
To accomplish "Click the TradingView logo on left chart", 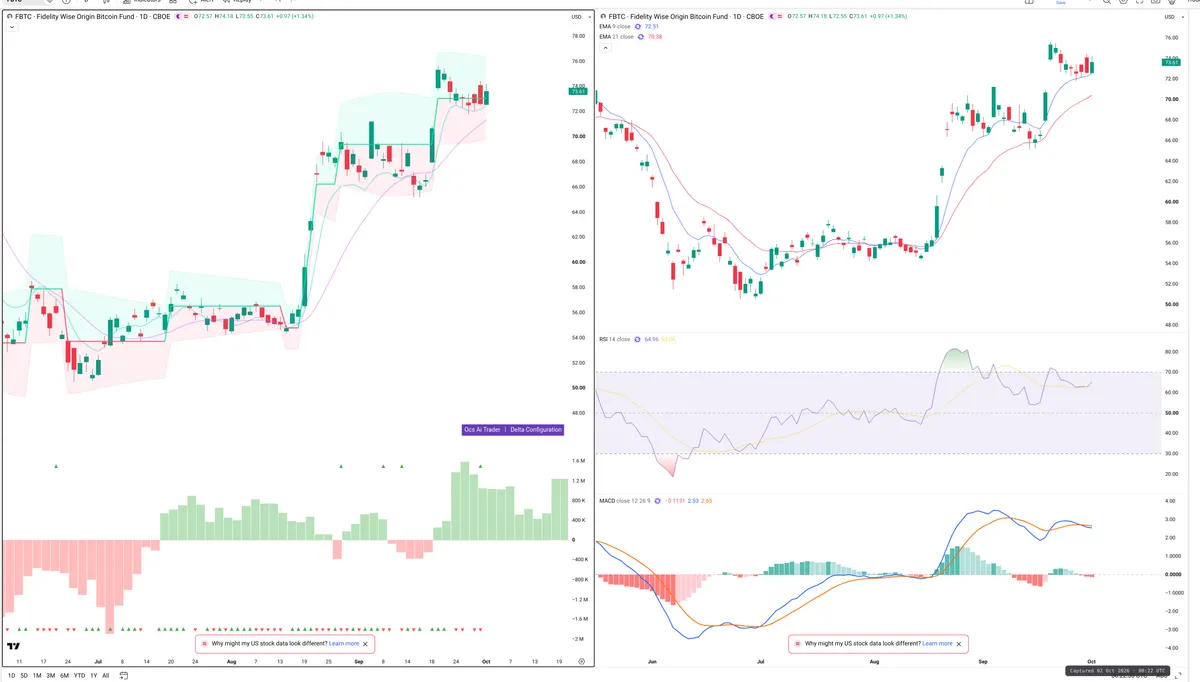I will point(15,646).
